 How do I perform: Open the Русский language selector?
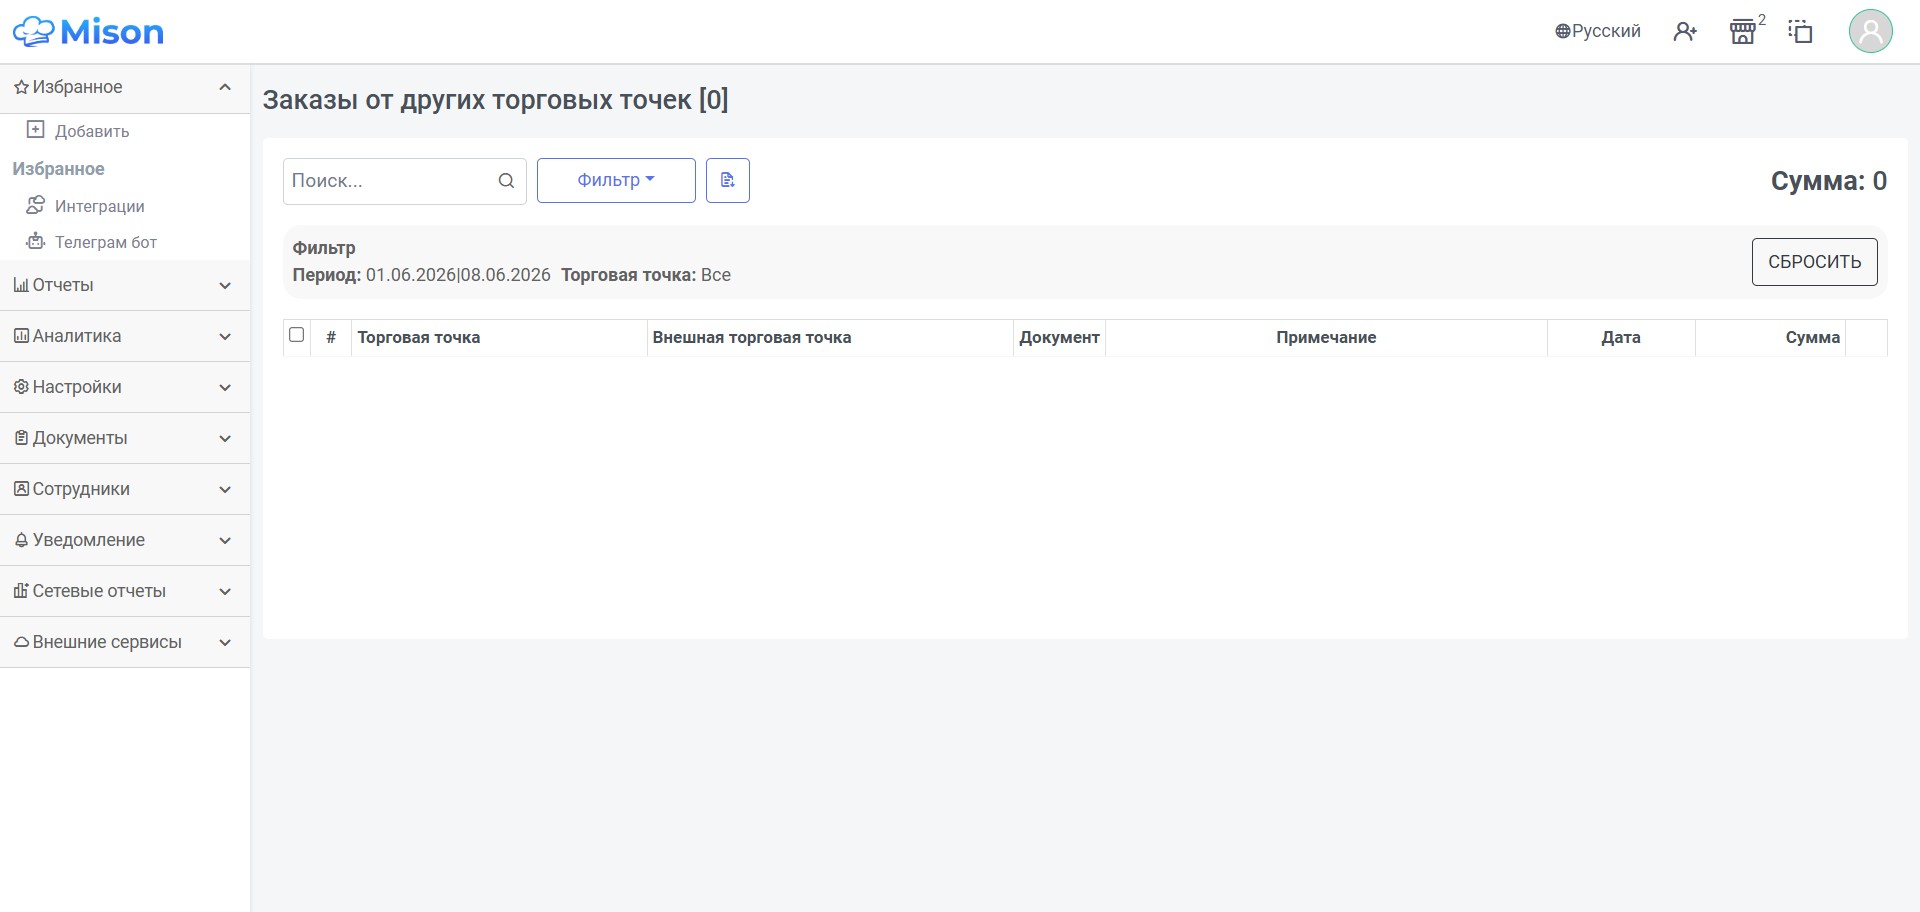click(x=1597, y=31)
